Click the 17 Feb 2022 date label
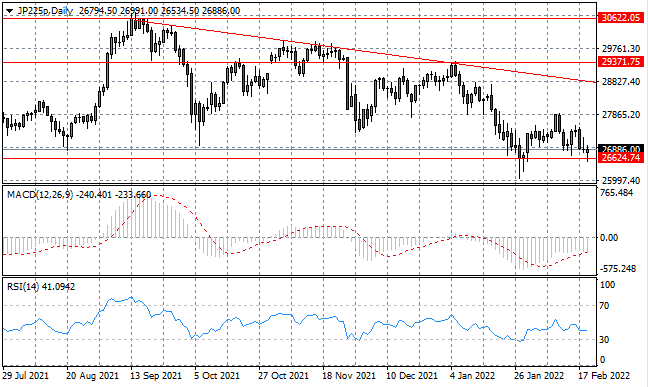This screenshot has width=648, height=387. pyautogui.click(x=604, y=375)
